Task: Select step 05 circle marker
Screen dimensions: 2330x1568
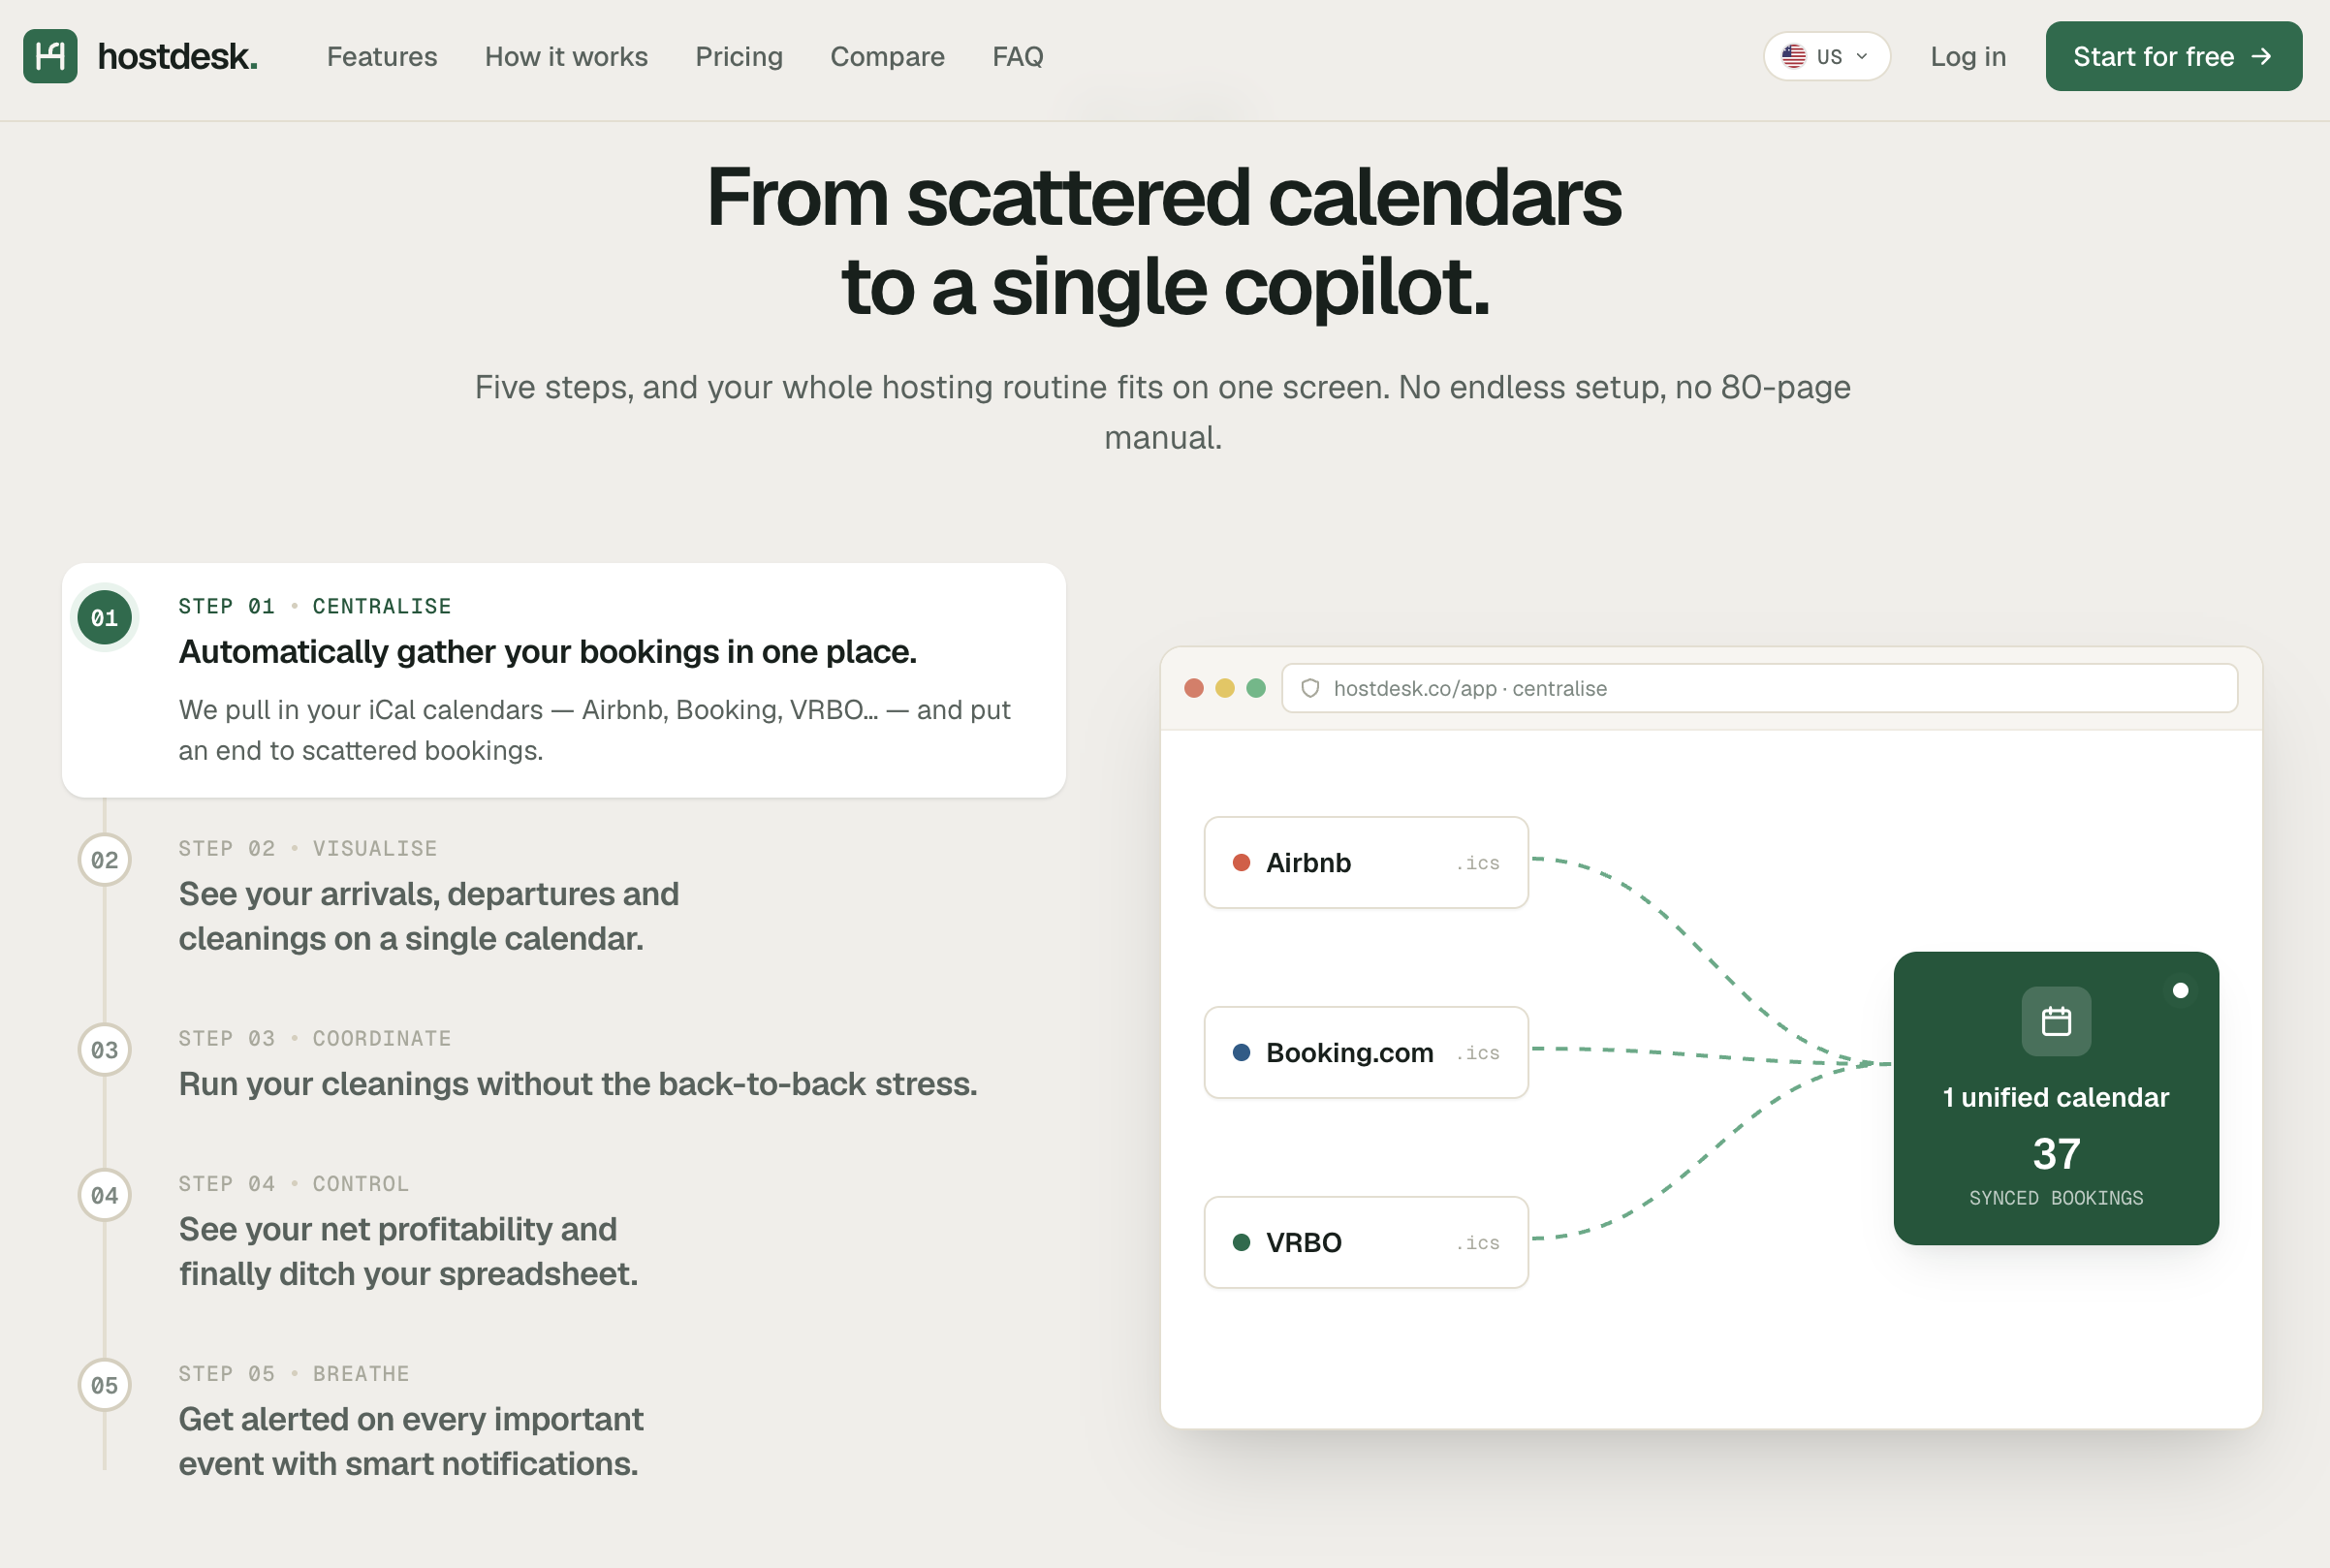Action: tap(105, 1385)
